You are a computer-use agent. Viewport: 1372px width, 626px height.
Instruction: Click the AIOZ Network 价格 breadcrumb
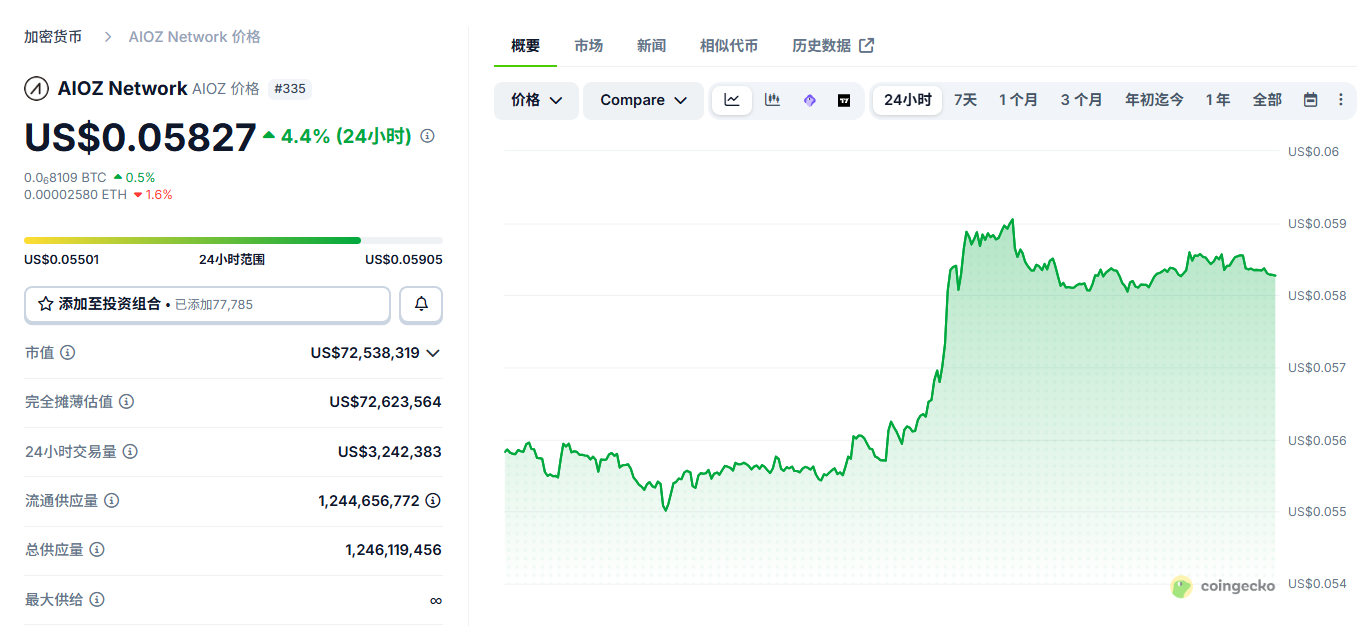click(x=195, y=37)
